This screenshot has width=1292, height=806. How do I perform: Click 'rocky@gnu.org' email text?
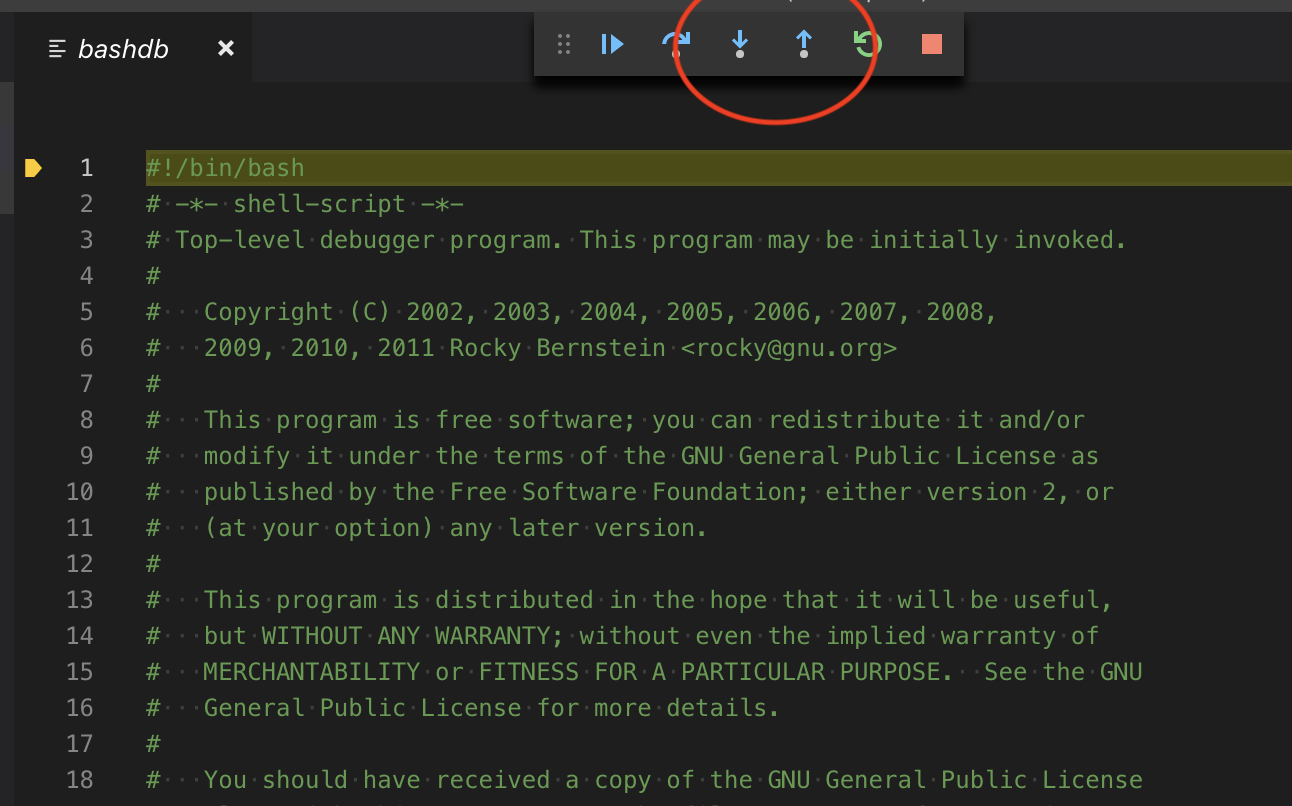(789, 348)
